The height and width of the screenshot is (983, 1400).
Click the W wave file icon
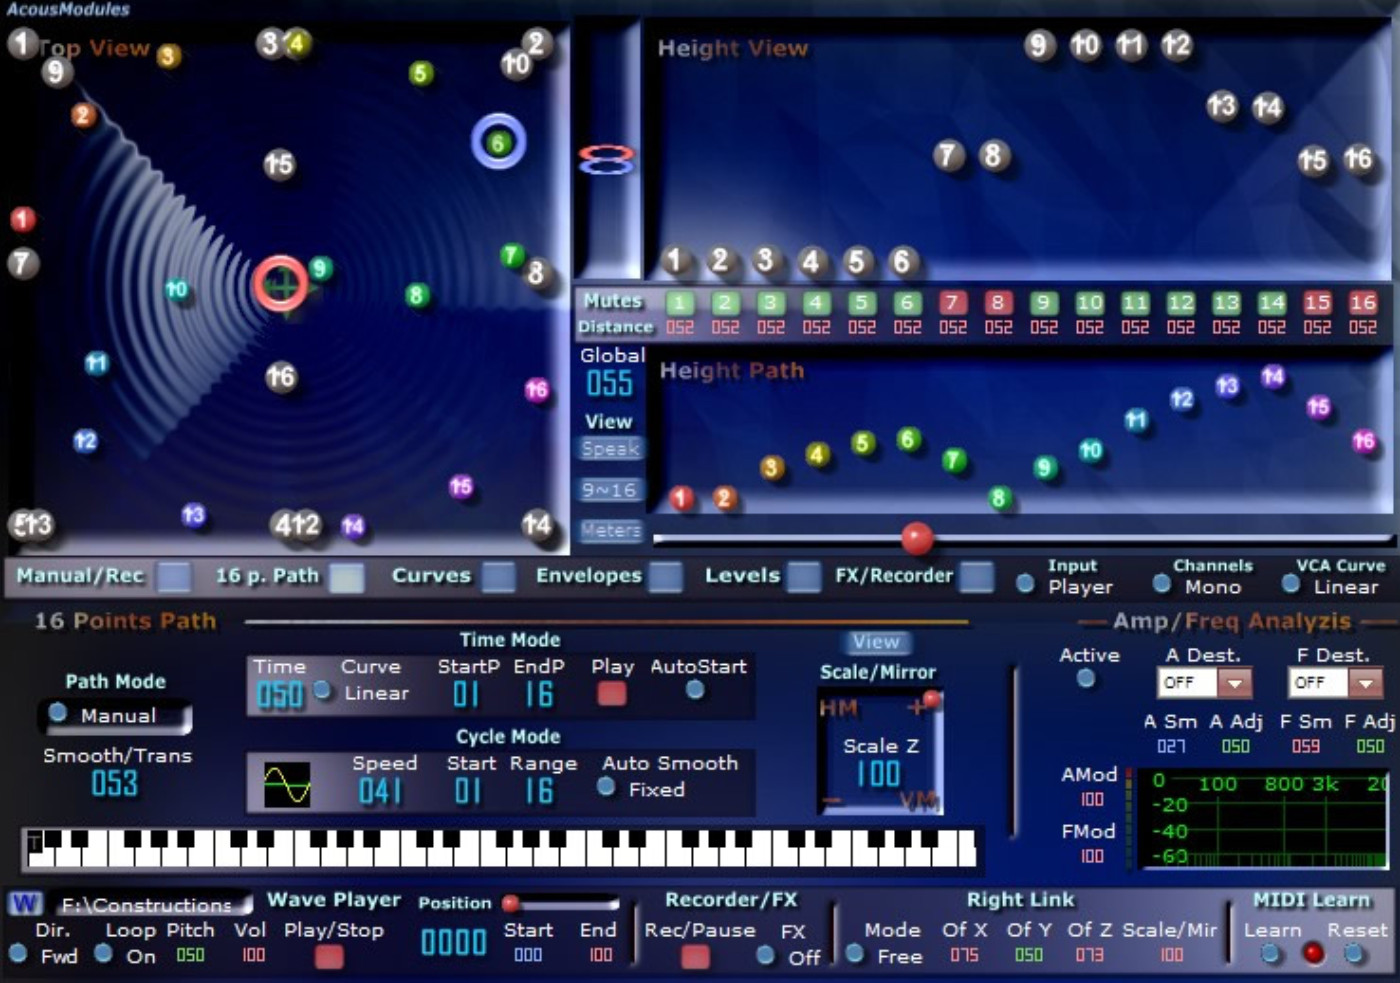pyautogui.click(x=25, y=904)
